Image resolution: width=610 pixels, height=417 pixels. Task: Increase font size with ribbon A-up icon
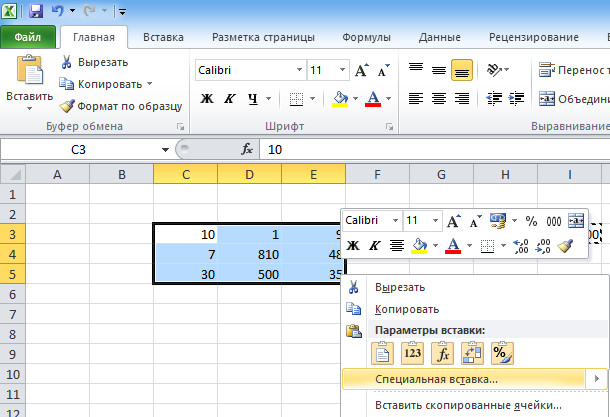pos(362,70)
